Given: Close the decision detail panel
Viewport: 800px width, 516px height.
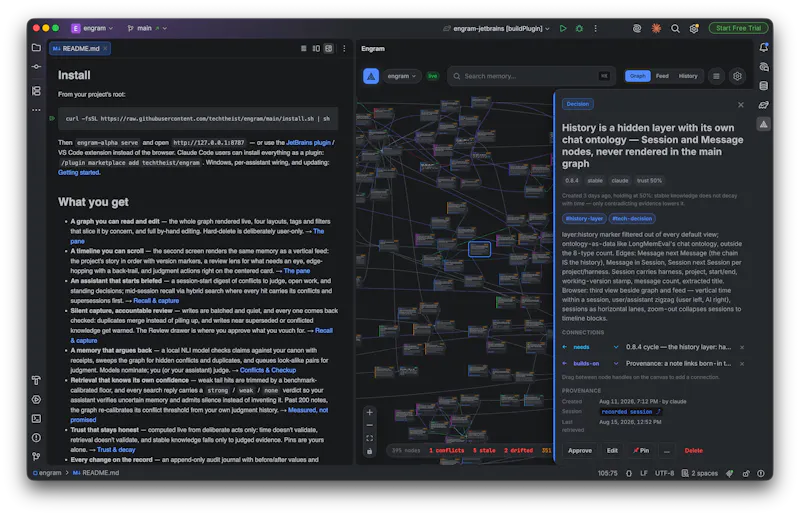Looking at the screenshot, I should 741,105.
